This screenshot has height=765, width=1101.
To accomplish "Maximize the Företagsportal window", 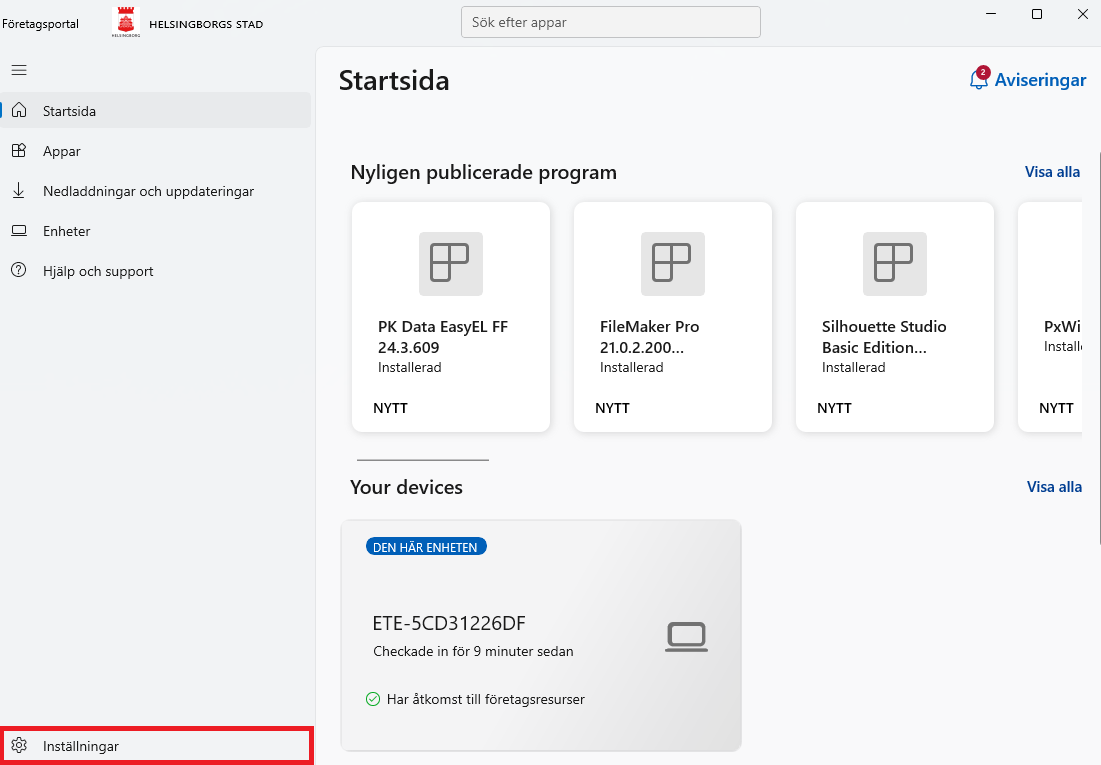I will tap(1036, 14).
